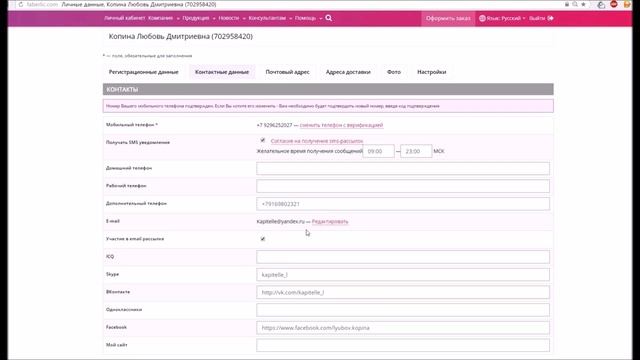Click Редактировать link next to the e-mail
Screen dimensions: 640x360
pyautogui.click(x=330, y=222)
